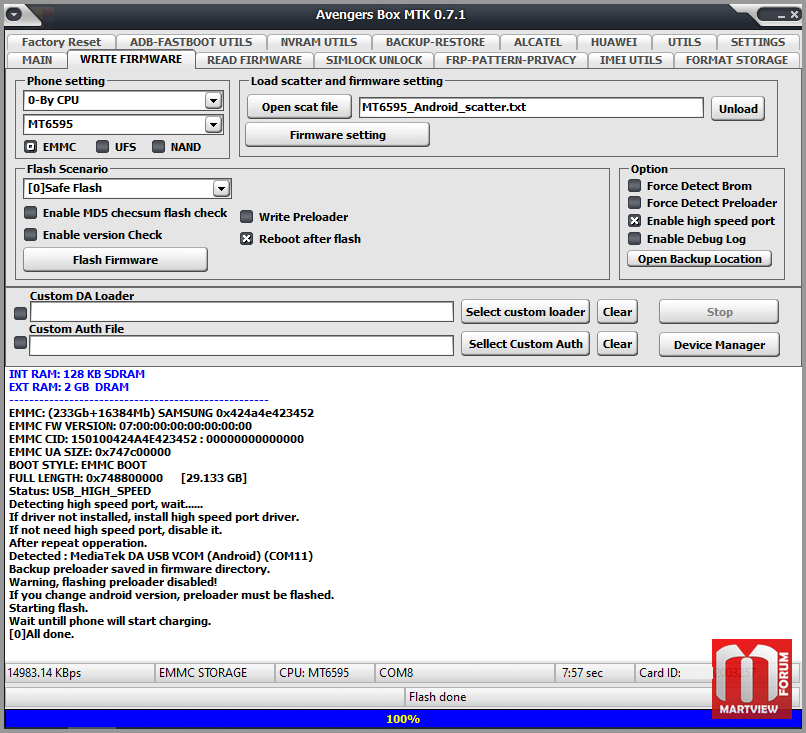Expand the Safe Flash scenario dropdown
The height and width of the screenshot is (733, 806).
click(222, 188)
